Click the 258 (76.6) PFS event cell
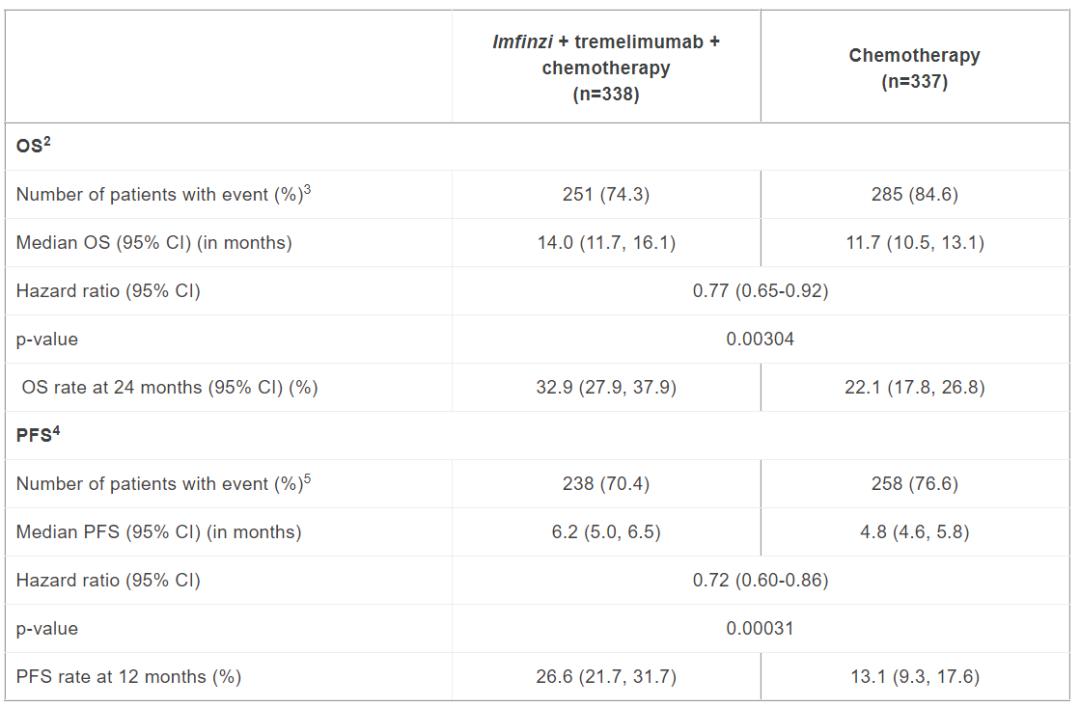The height and width of the screenshot is (707, 1080). click(x=915, y=484)
